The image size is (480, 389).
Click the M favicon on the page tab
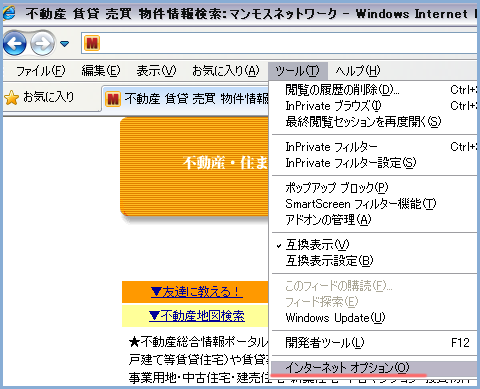pyautogui.click(x=113, y=99)
